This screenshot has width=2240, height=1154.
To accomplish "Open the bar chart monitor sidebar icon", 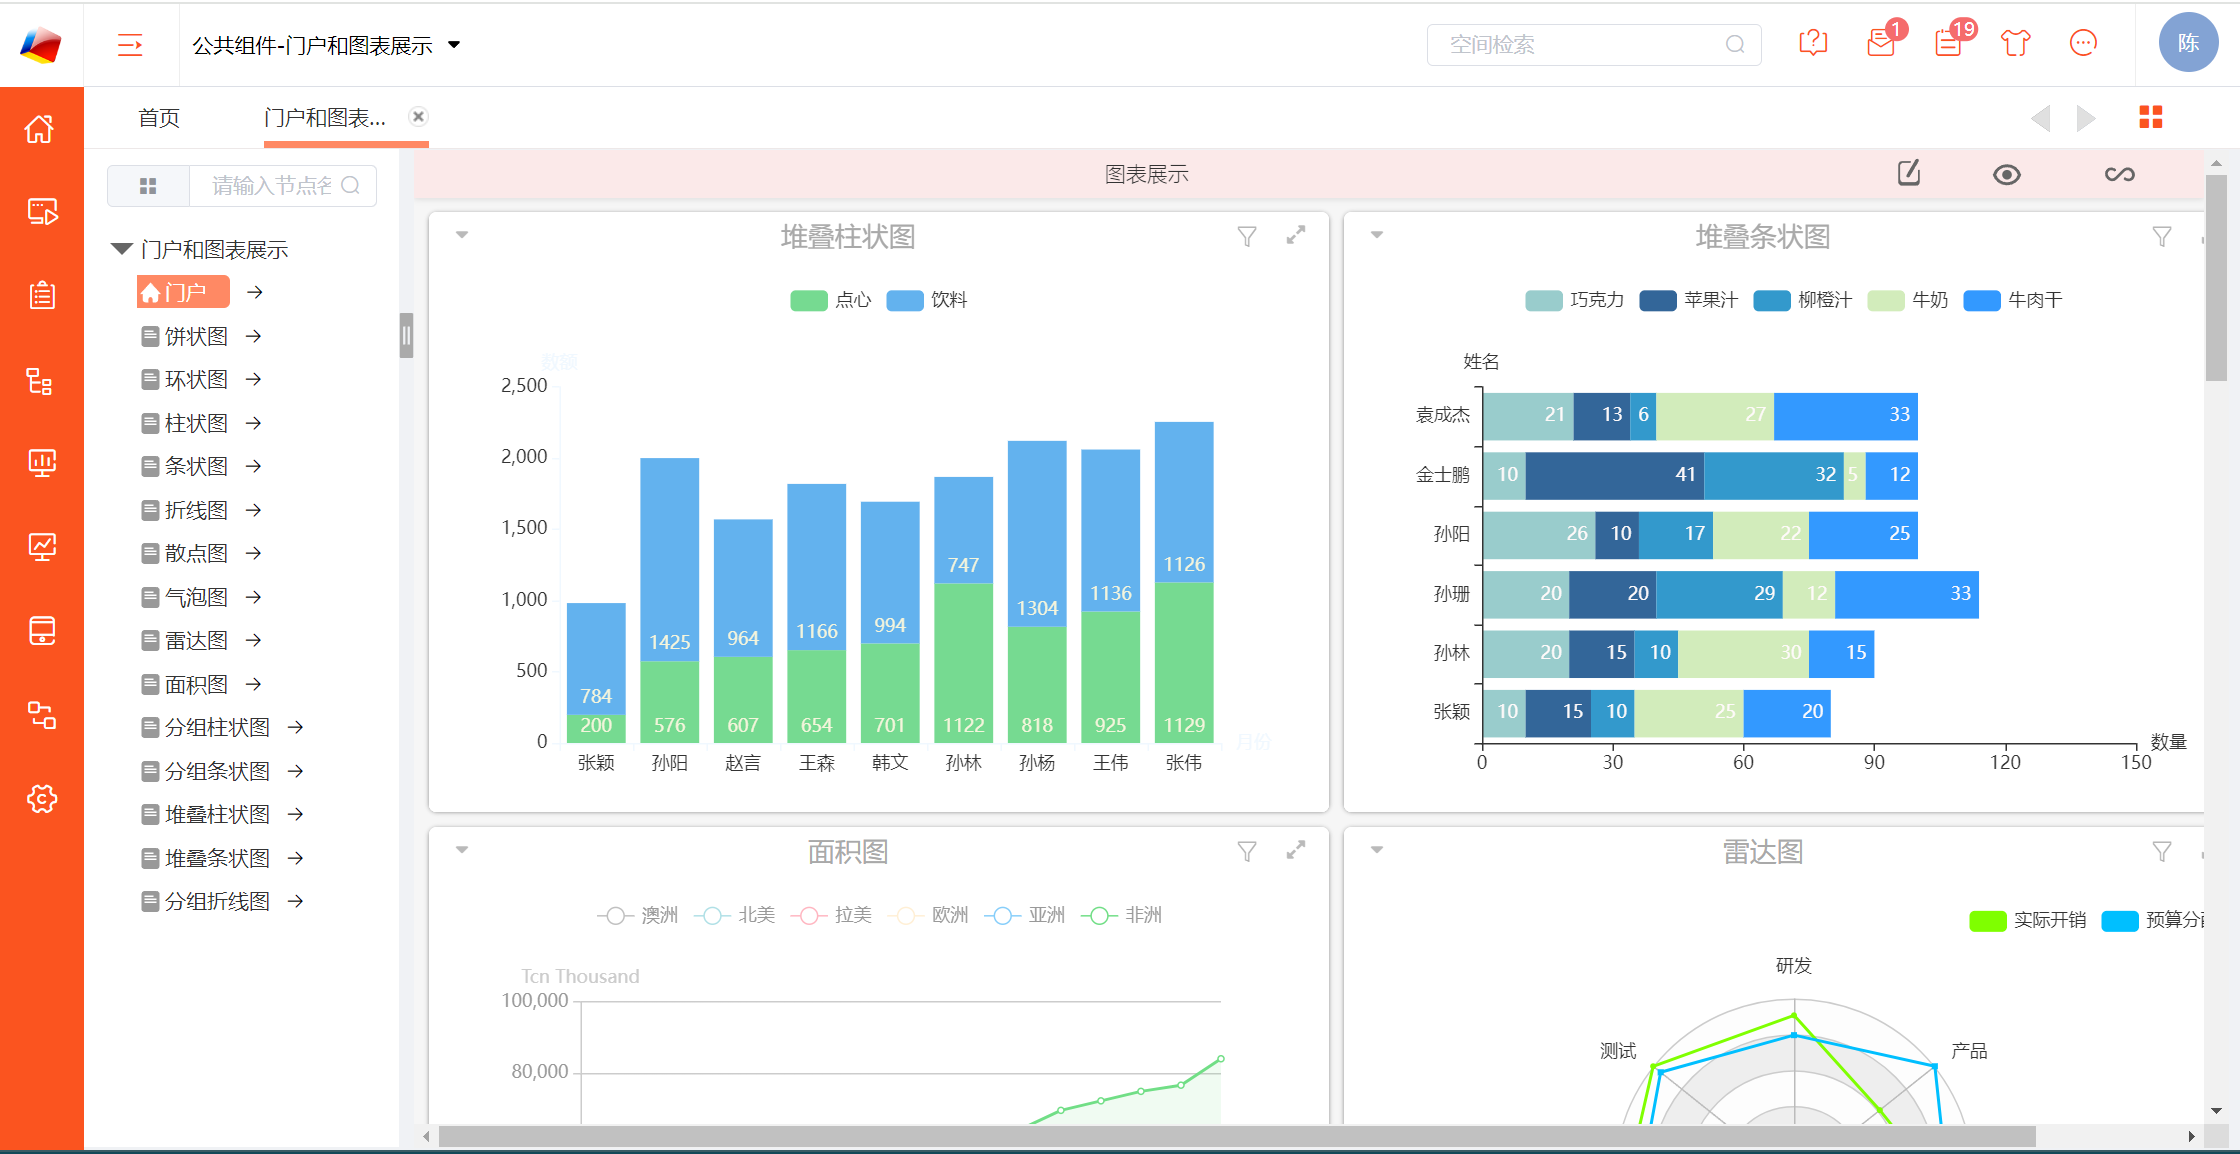I will [41, 463].
